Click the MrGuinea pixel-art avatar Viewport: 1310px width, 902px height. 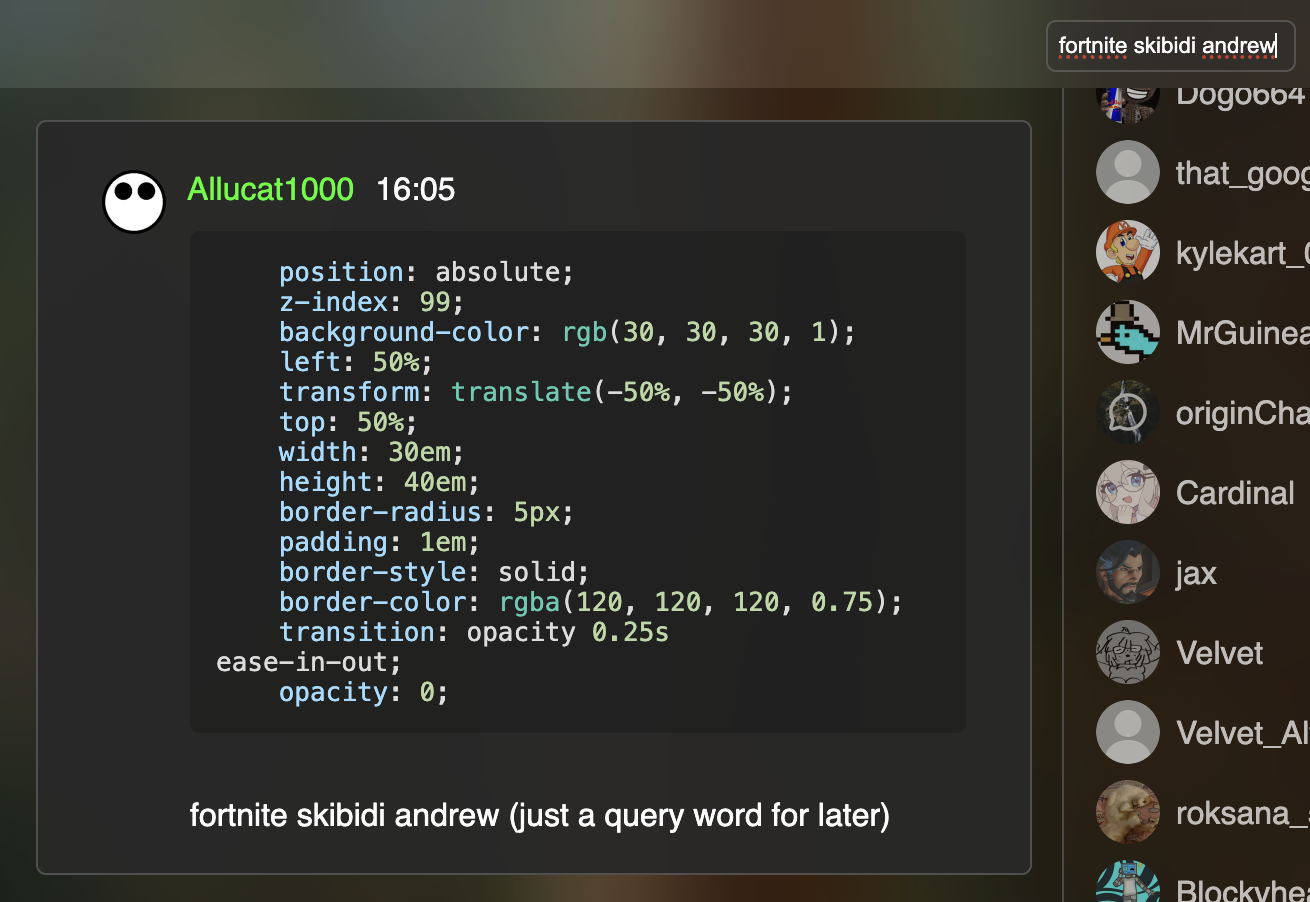(1128, 332)
